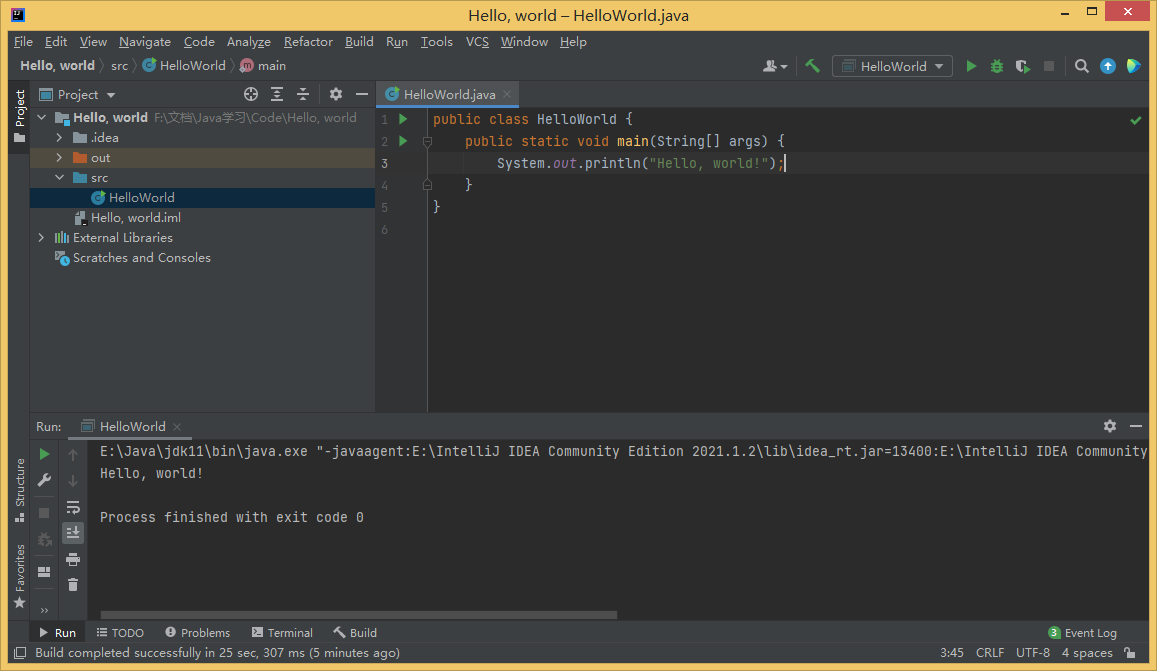The height and width of the screenshot is (671, 1157).
Task: Expand the .idea folder
Action: coord(59,137)
